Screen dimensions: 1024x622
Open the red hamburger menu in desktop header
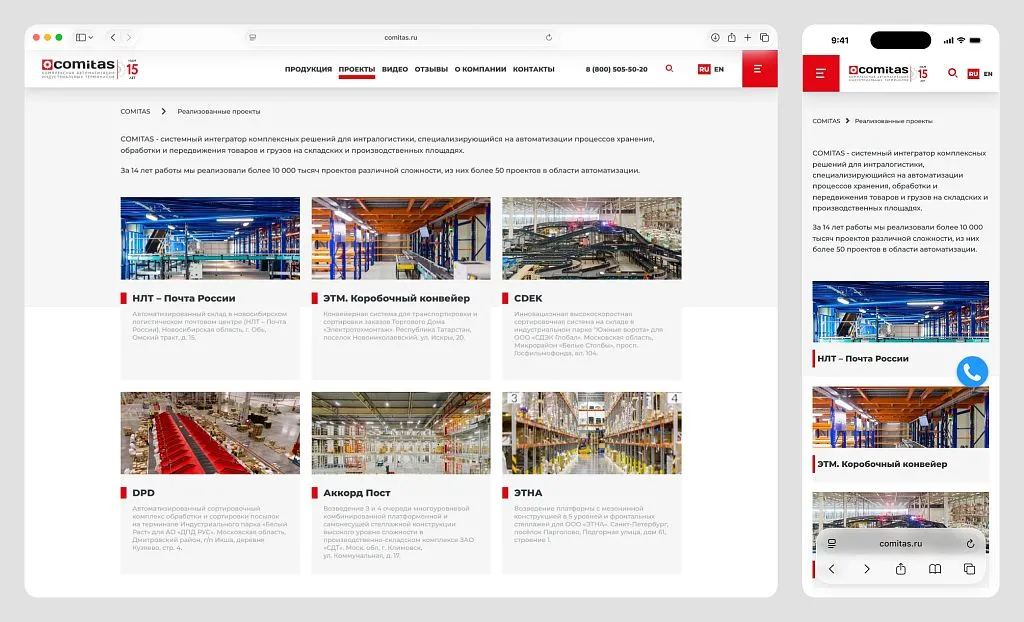[759, 69]
